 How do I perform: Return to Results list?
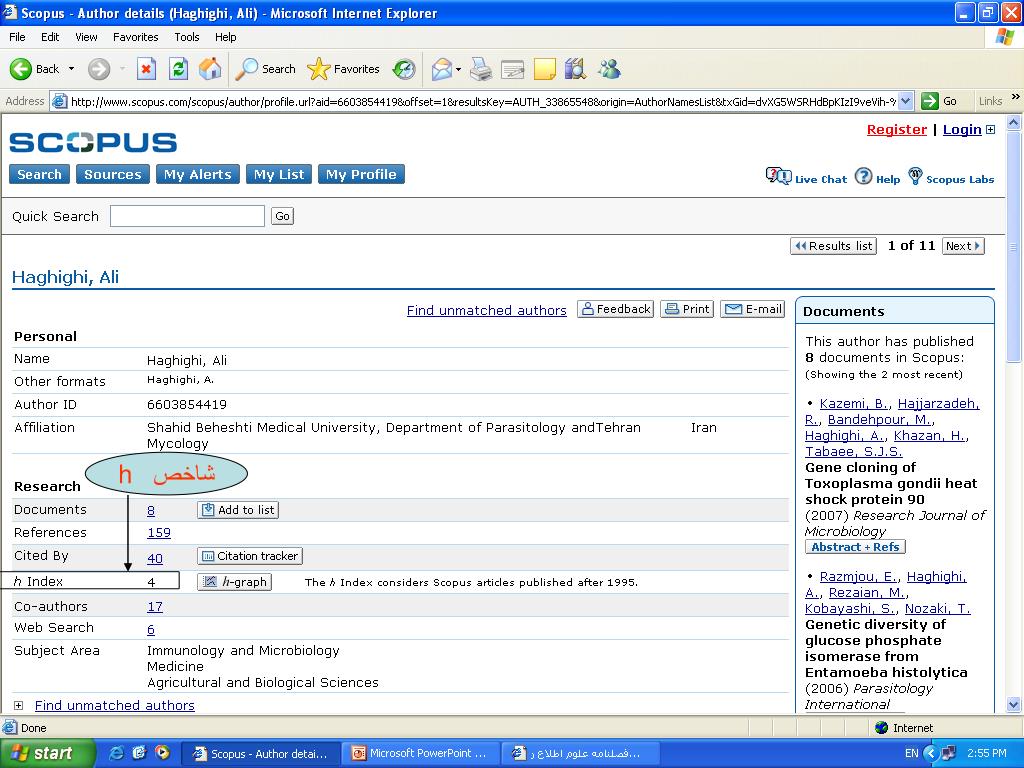833,246
